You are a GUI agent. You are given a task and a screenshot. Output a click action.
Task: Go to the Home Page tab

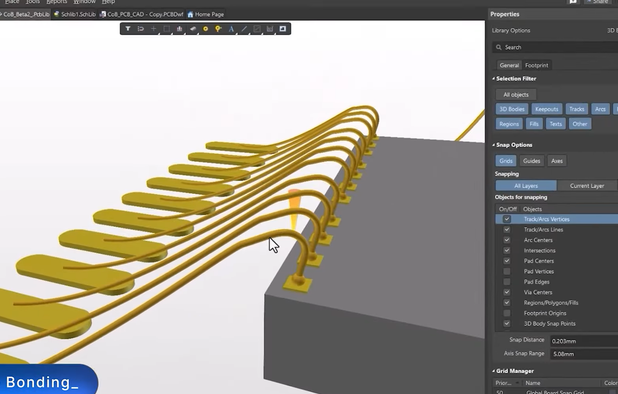(x=206, y=14)
